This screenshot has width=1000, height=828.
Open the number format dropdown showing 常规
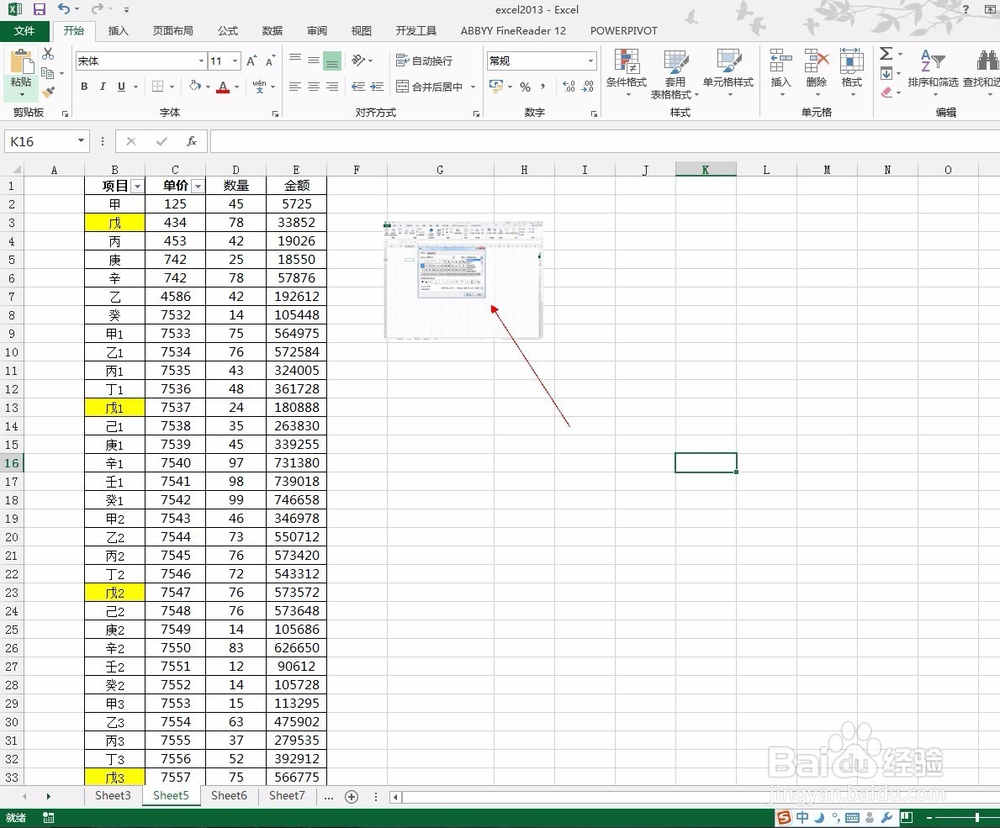[x=592, y=61]
